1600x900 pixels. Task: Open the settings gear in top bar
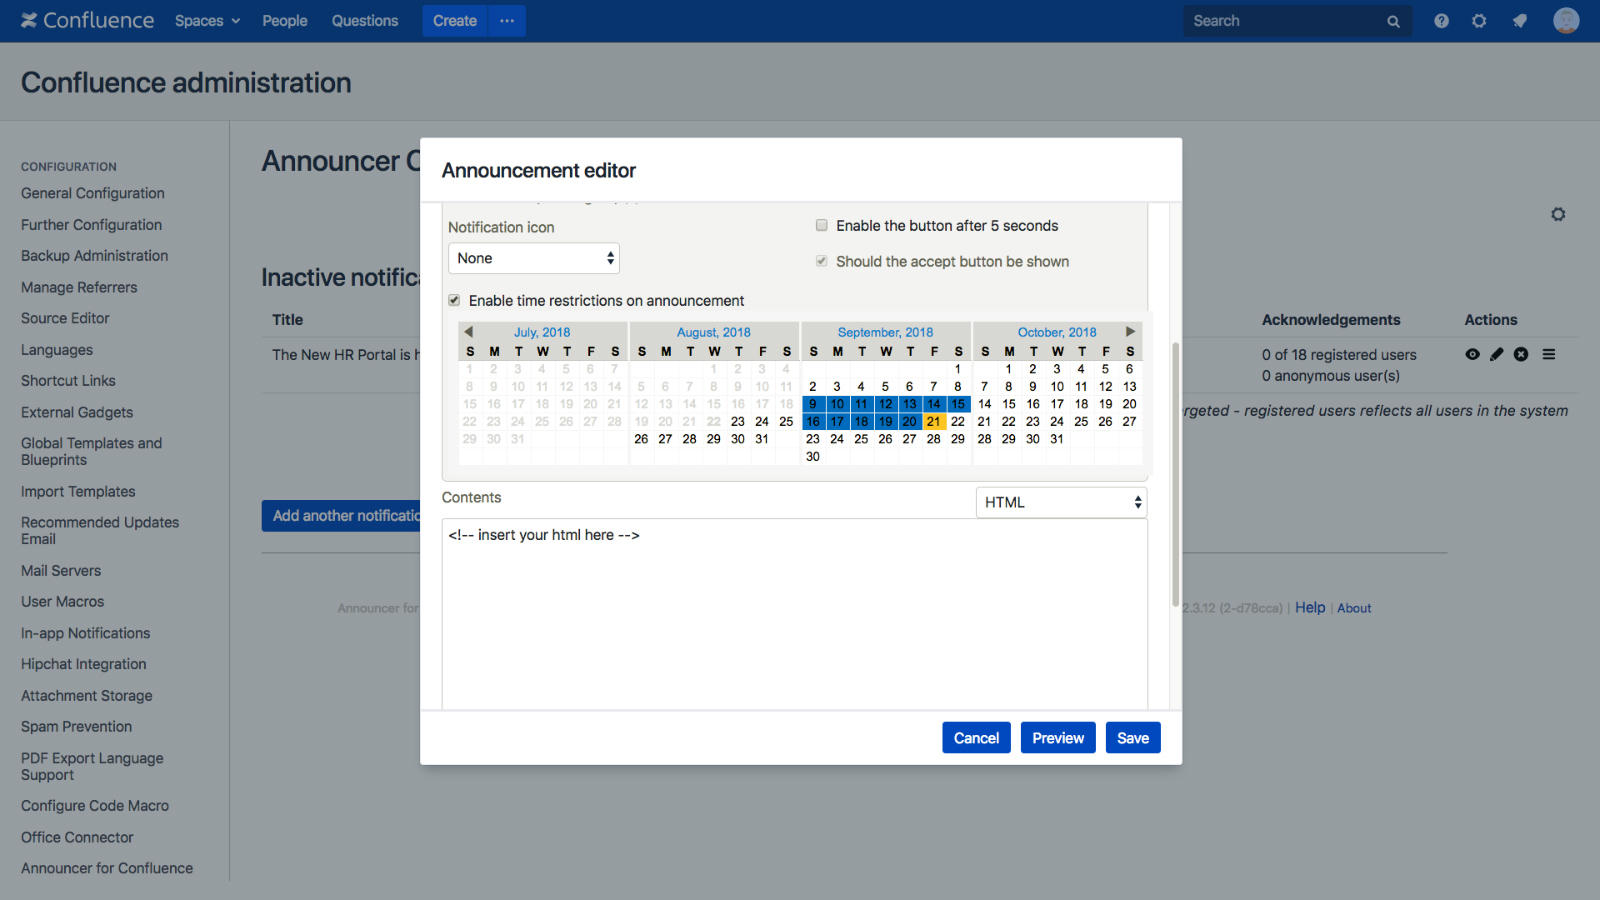coord(1479,21)
